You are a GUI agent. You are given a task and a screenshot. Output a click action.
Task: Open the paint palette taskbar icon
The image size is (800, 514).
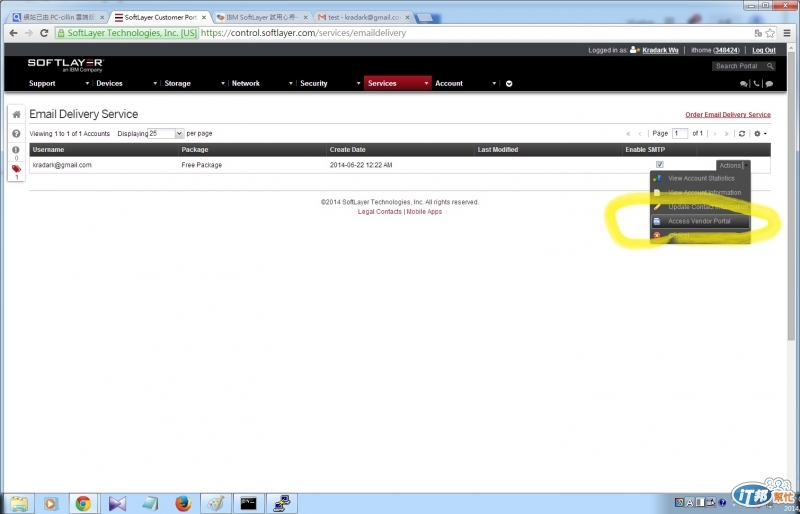point(216,503)
